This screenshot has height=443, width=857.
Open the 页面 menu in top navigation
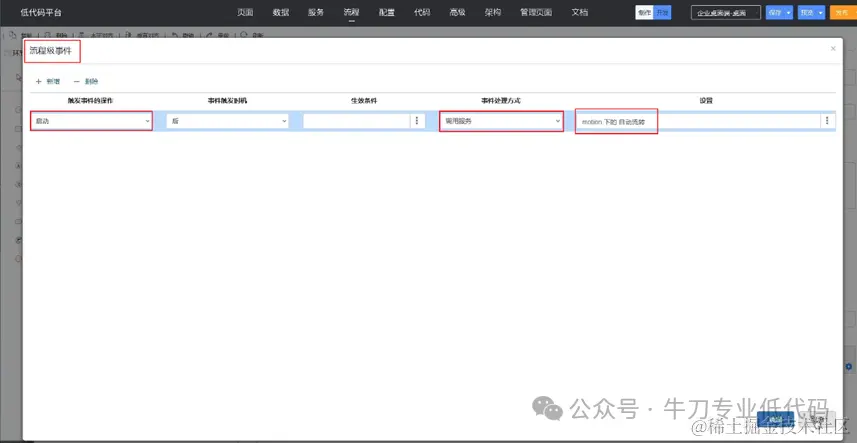point(245,12)
